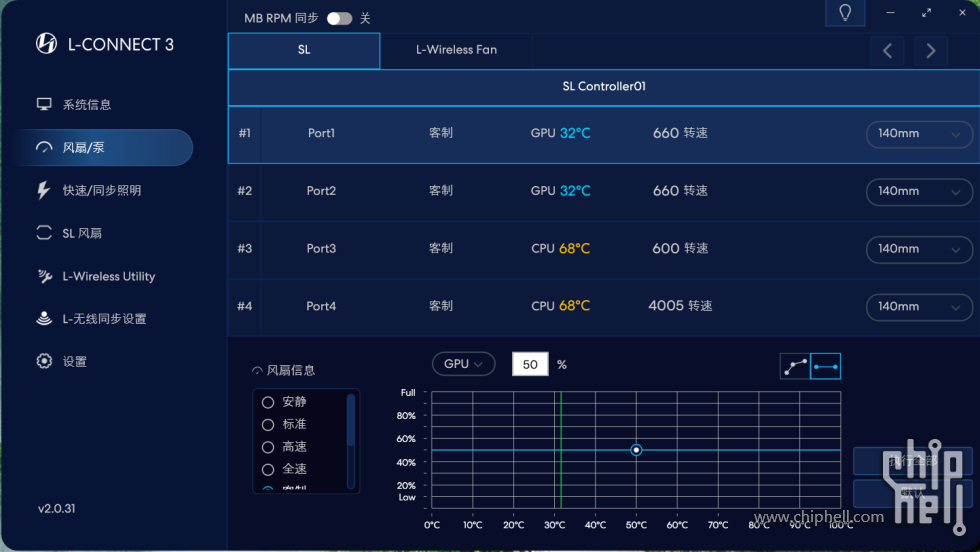Click the 默认 button
The width and height of the screenshot is (980, 552).
pyautogui.click(x=913, y=493)
